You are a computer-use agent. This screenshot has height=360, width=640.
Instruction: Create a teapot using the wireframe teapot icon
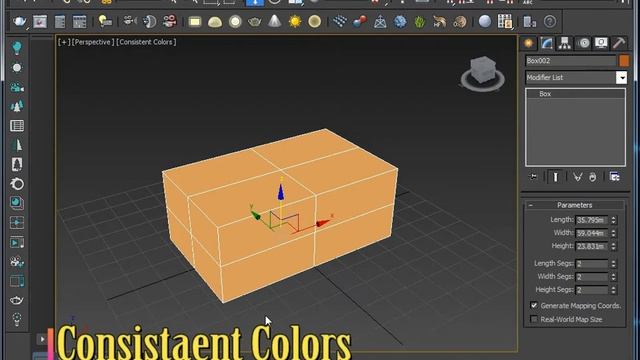[255, 21]
